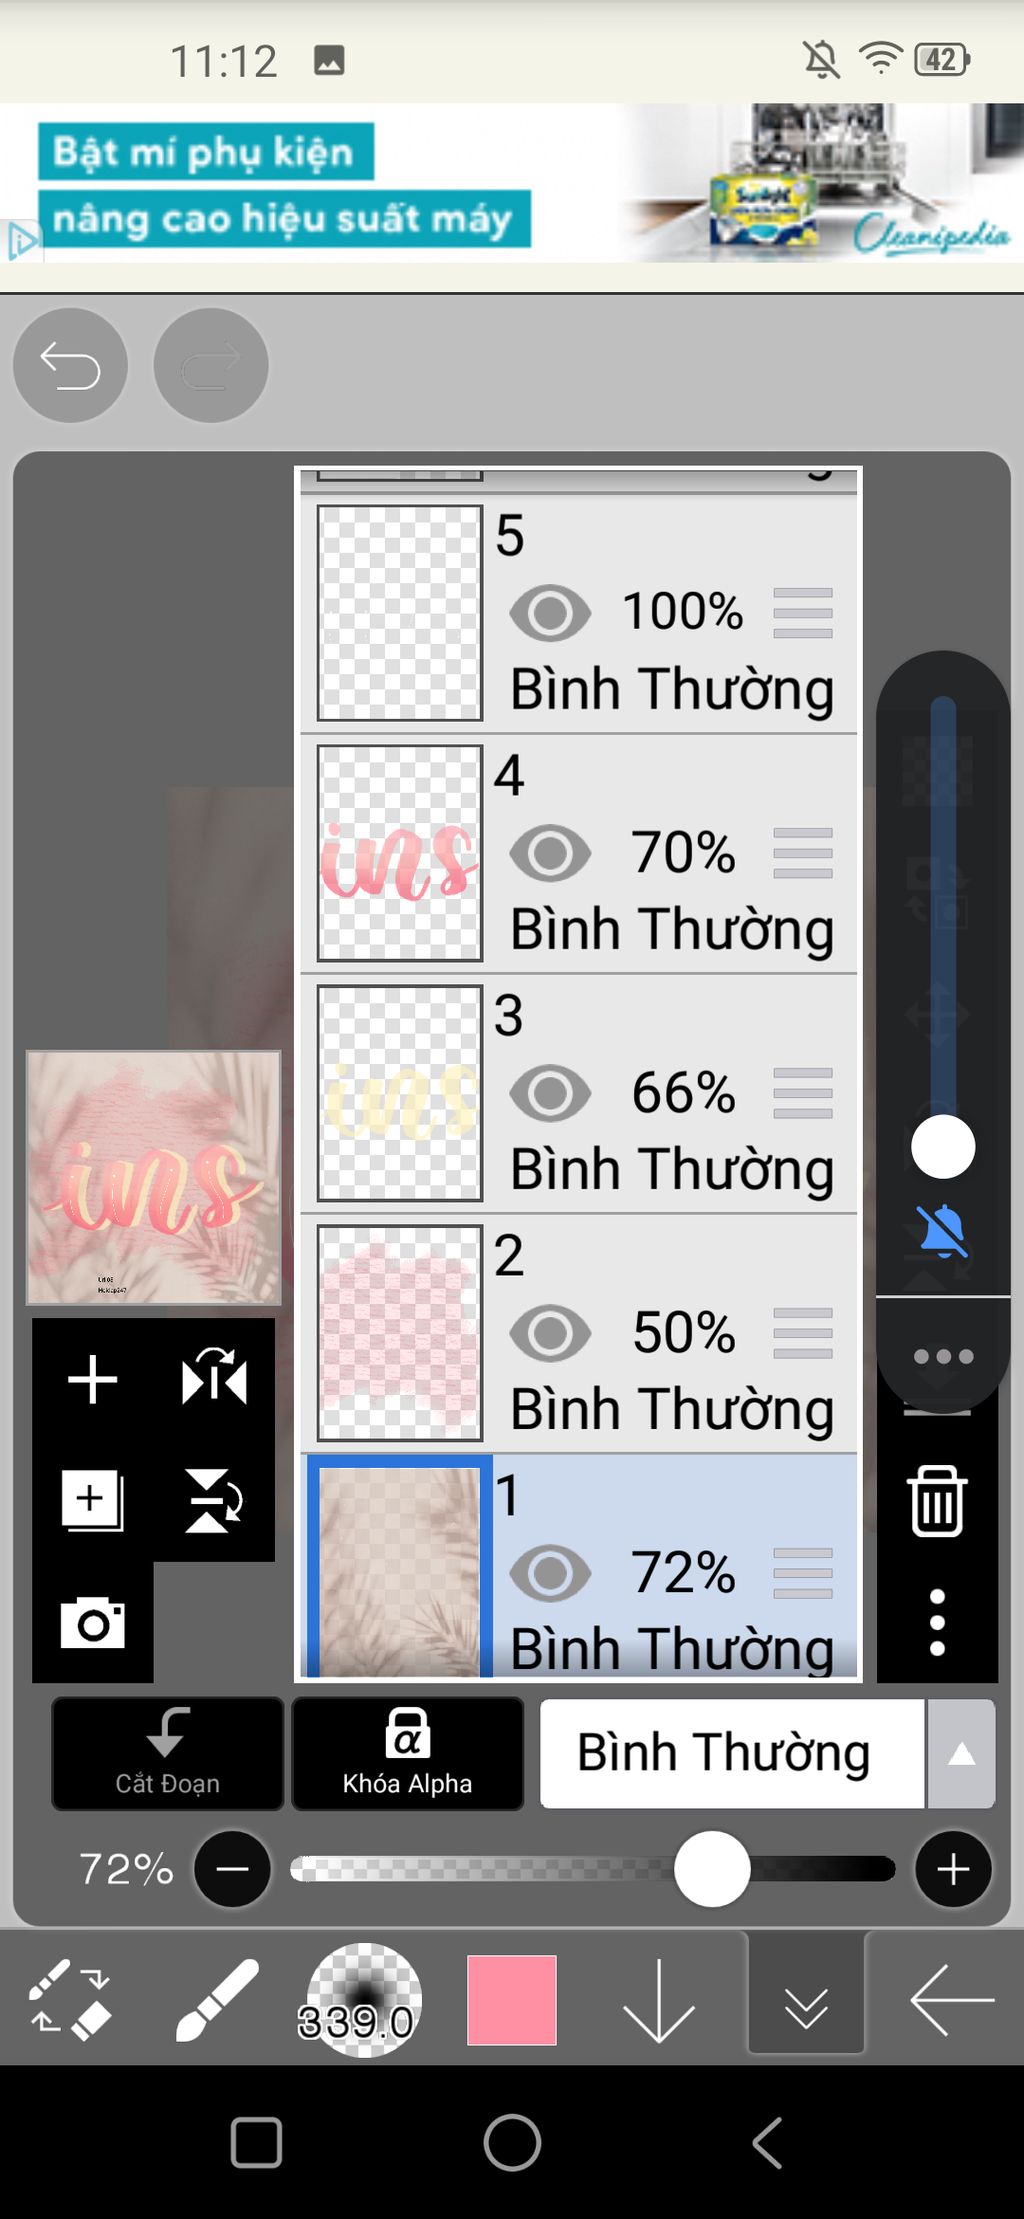Open camera to import photo layer
The image size is (1024, 2219).
pos(92,1622)
